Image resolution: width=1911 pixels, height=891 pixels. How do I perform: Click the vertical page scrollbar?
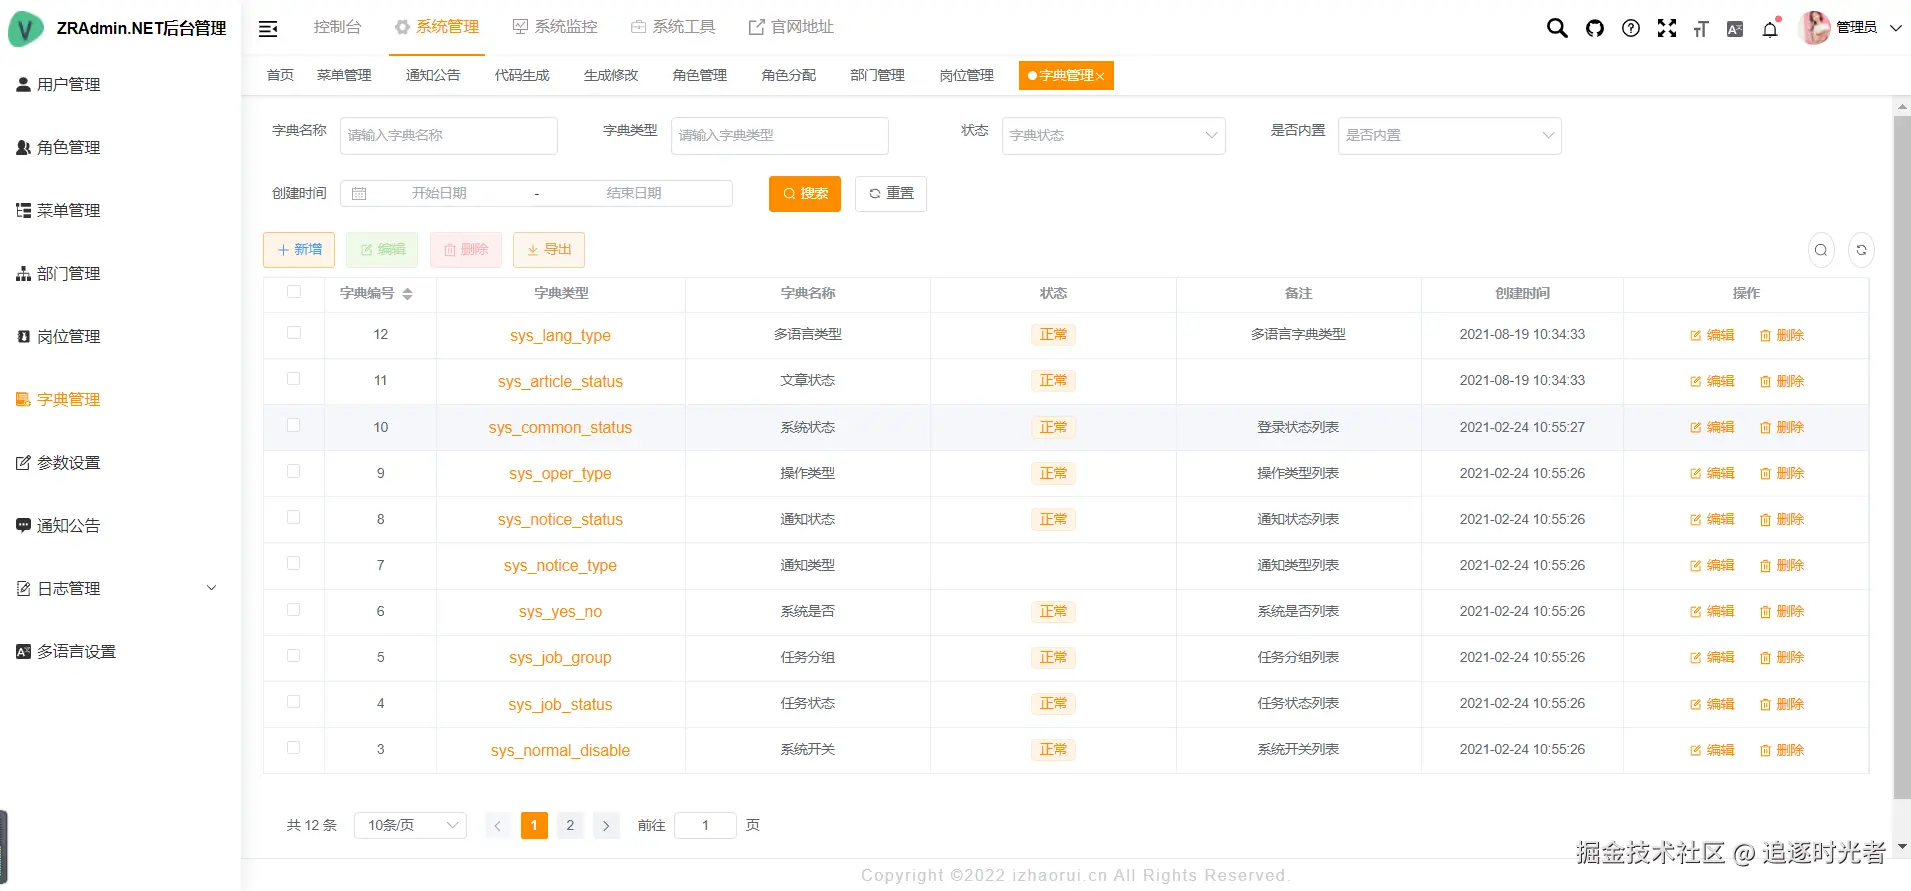(x=1902, y=456)
